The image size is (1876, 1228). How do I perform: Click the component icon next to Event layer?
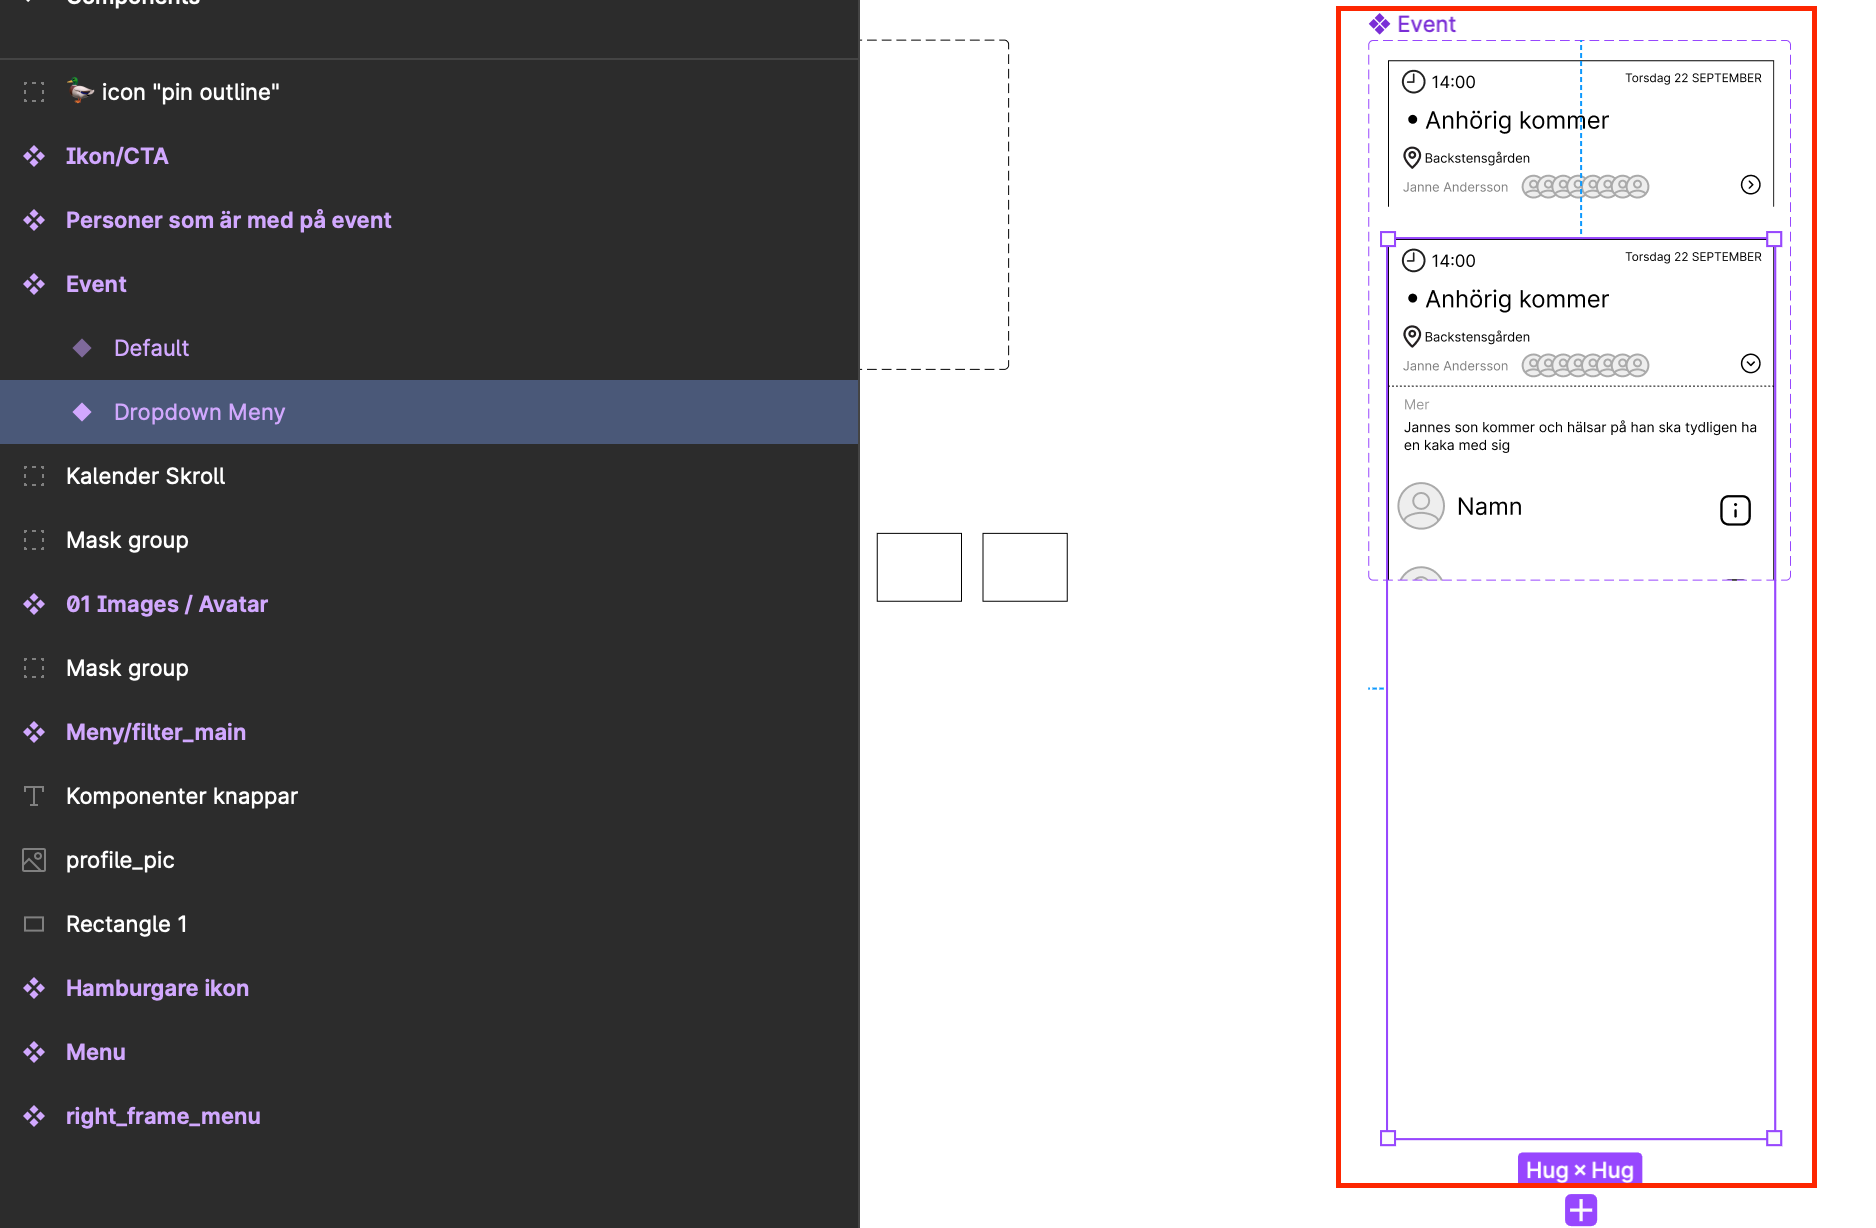34,284
